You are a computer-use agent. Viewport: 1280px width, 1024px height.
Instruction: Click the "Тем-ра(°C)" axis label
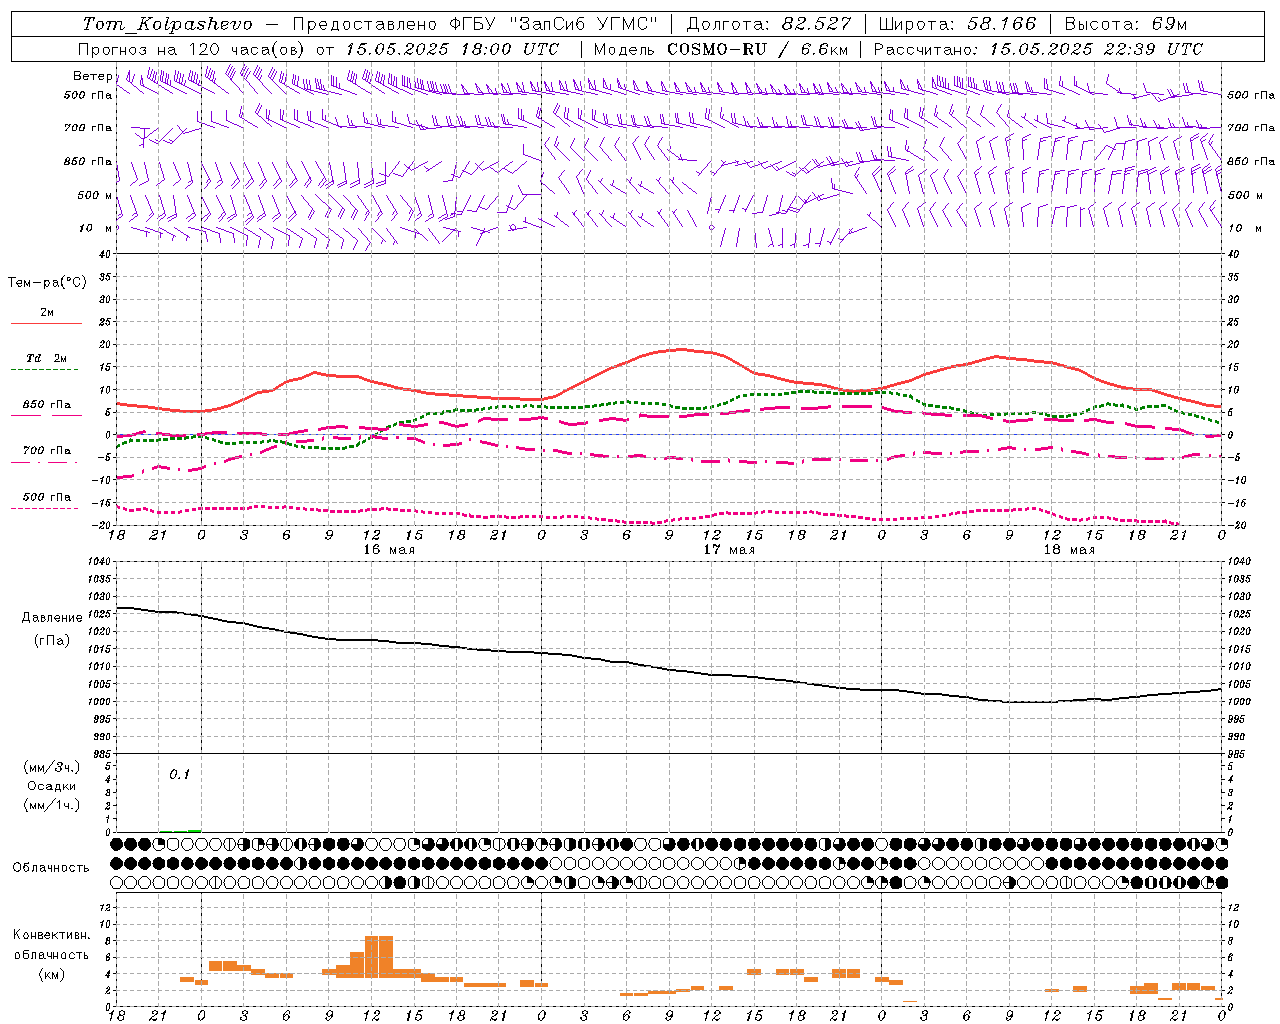pyautogui.click(x=47, y=283)
